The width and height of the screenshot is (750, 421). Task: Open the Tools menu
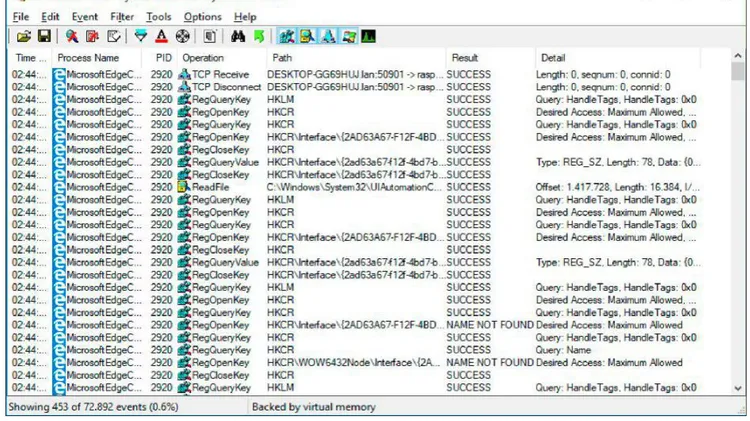(158, 17)
